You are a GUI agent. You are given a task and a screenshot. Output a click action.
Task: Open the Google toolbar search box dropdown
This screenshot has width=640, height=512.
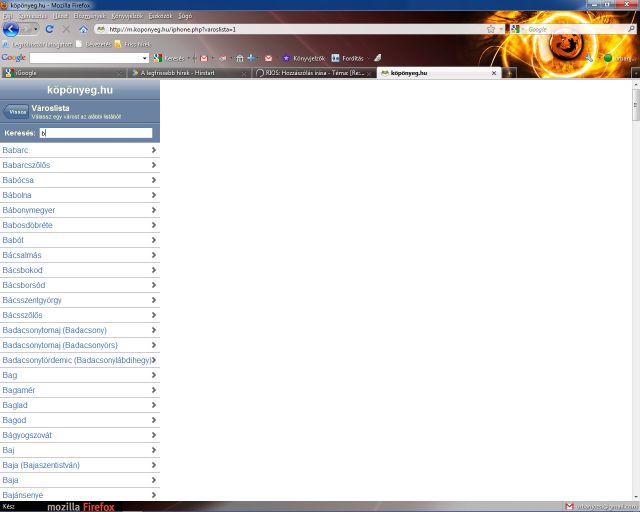coord(144,58)
